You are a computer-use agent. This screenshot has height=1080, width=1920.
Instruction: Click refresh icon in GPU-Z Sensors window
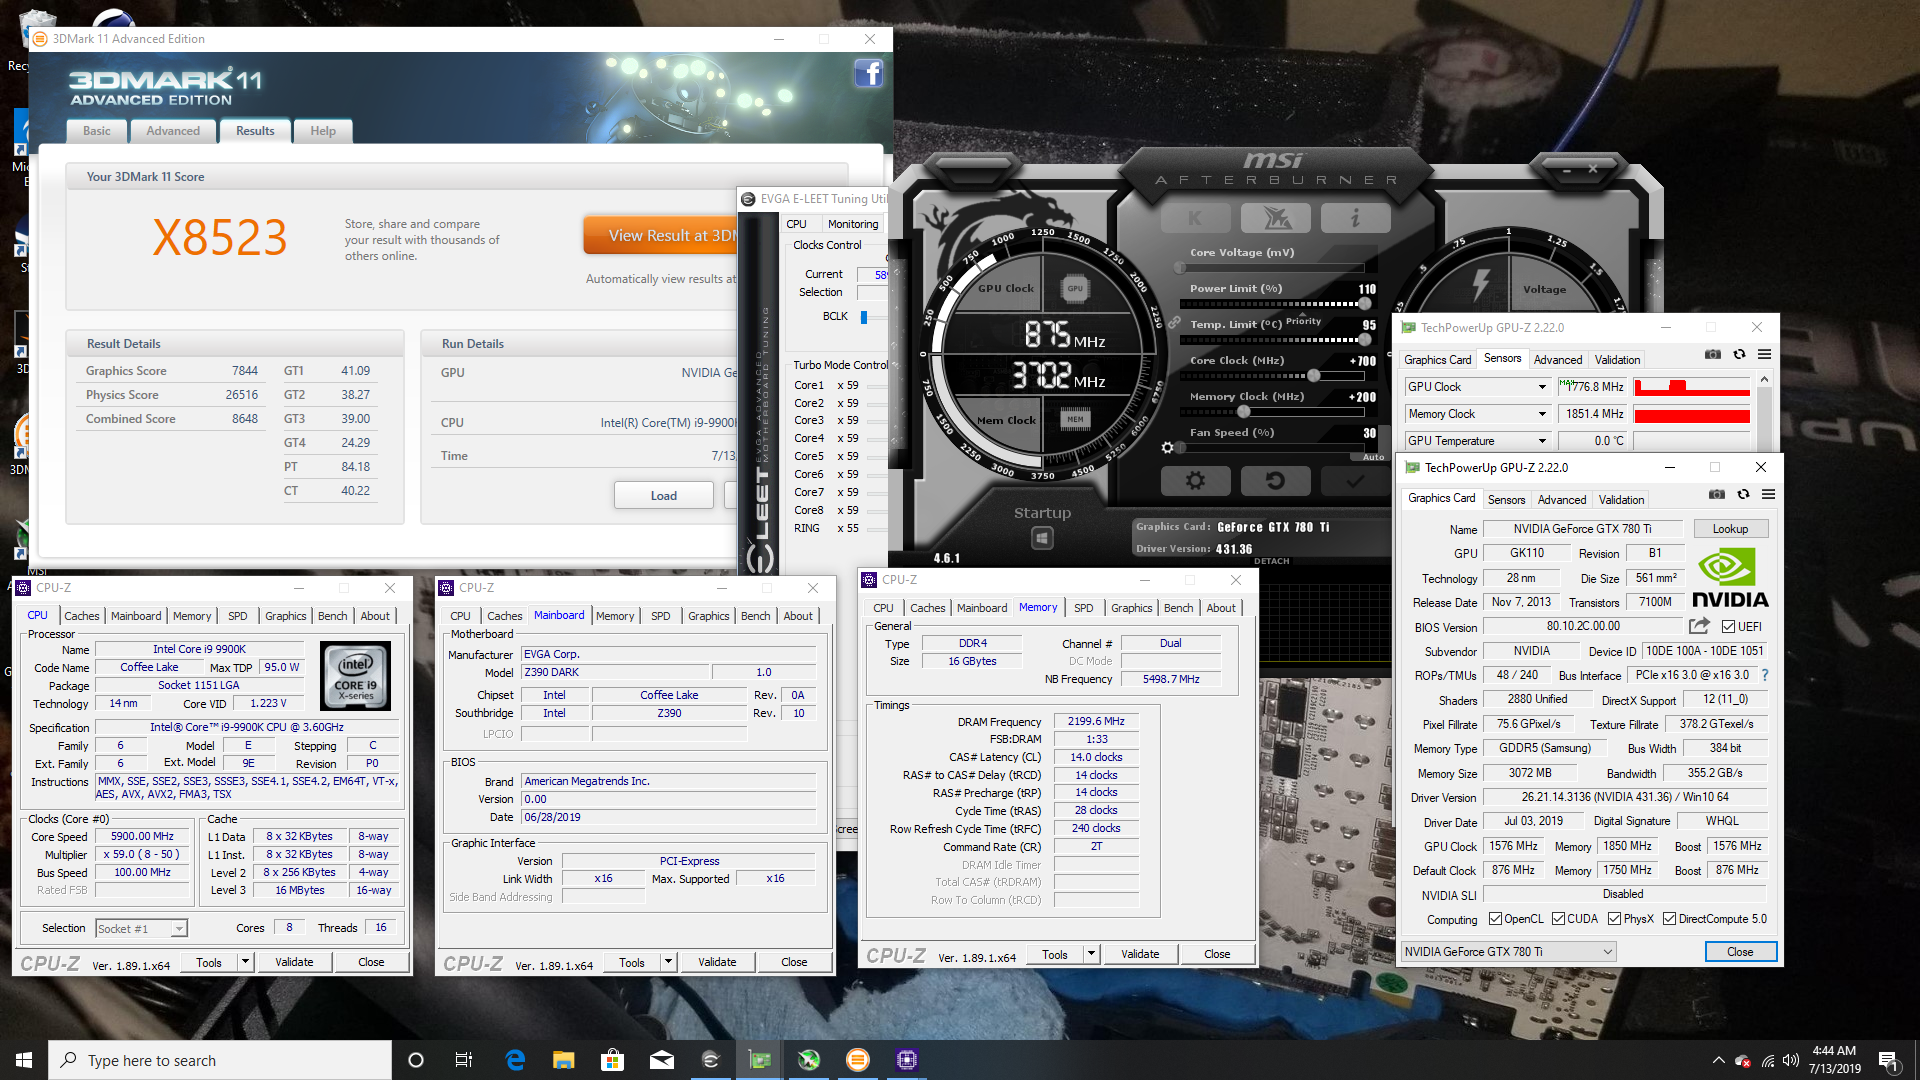[x=1739, y=355]
